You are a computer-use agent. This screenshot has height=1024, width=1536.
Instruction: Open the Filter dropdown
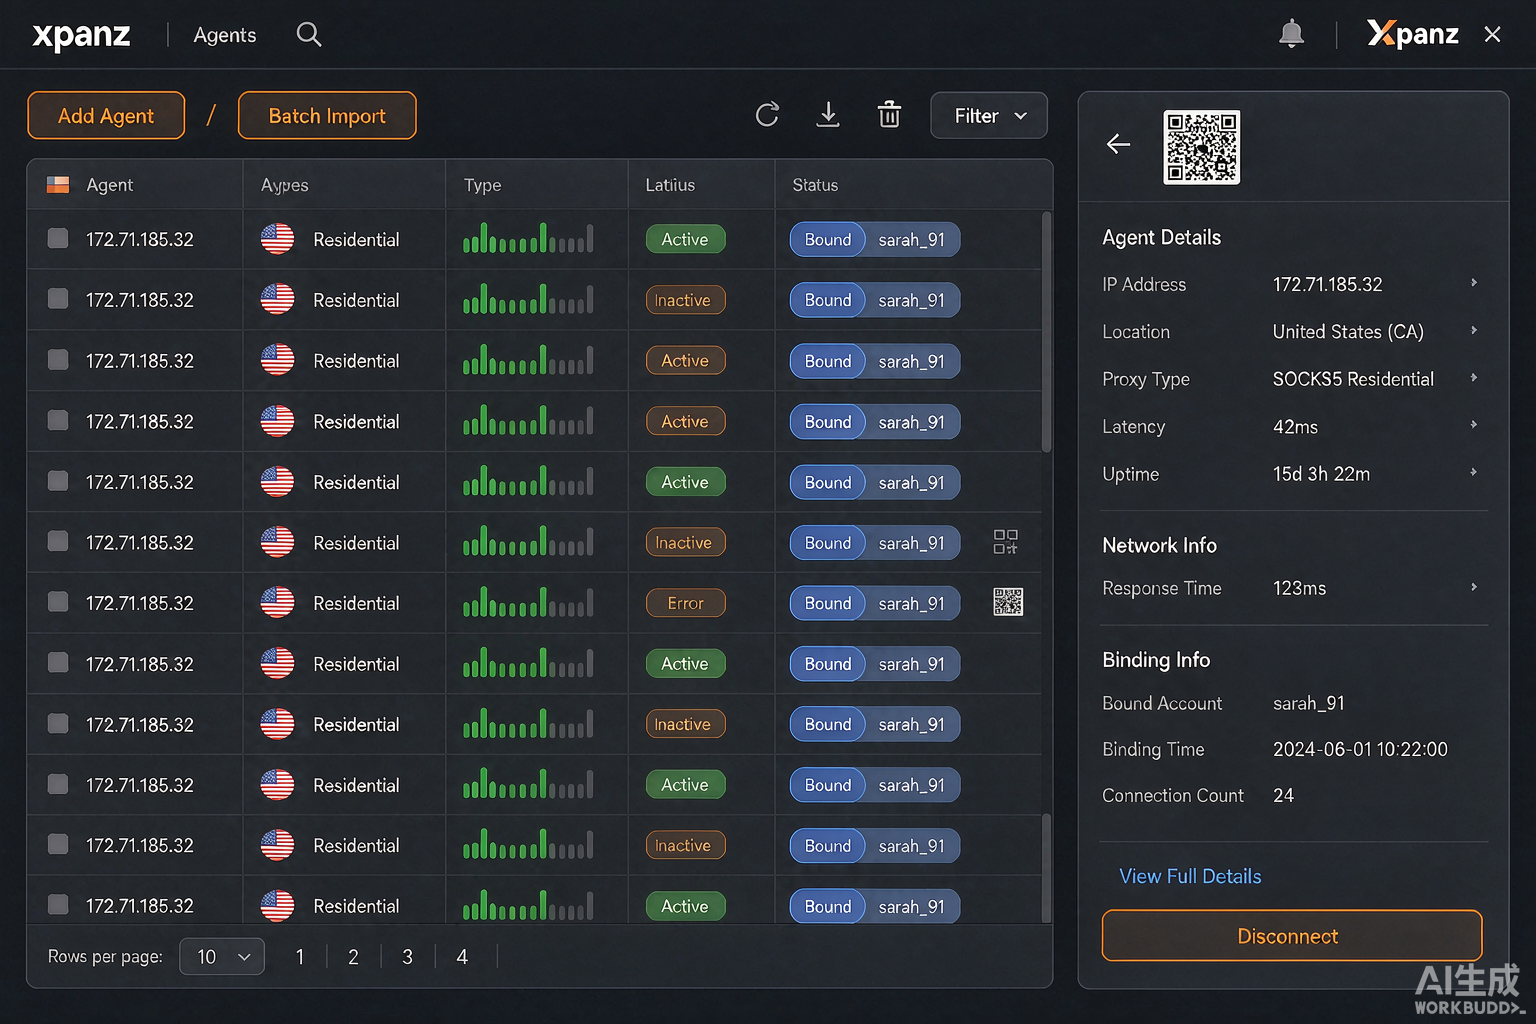(x=989, y=116)
